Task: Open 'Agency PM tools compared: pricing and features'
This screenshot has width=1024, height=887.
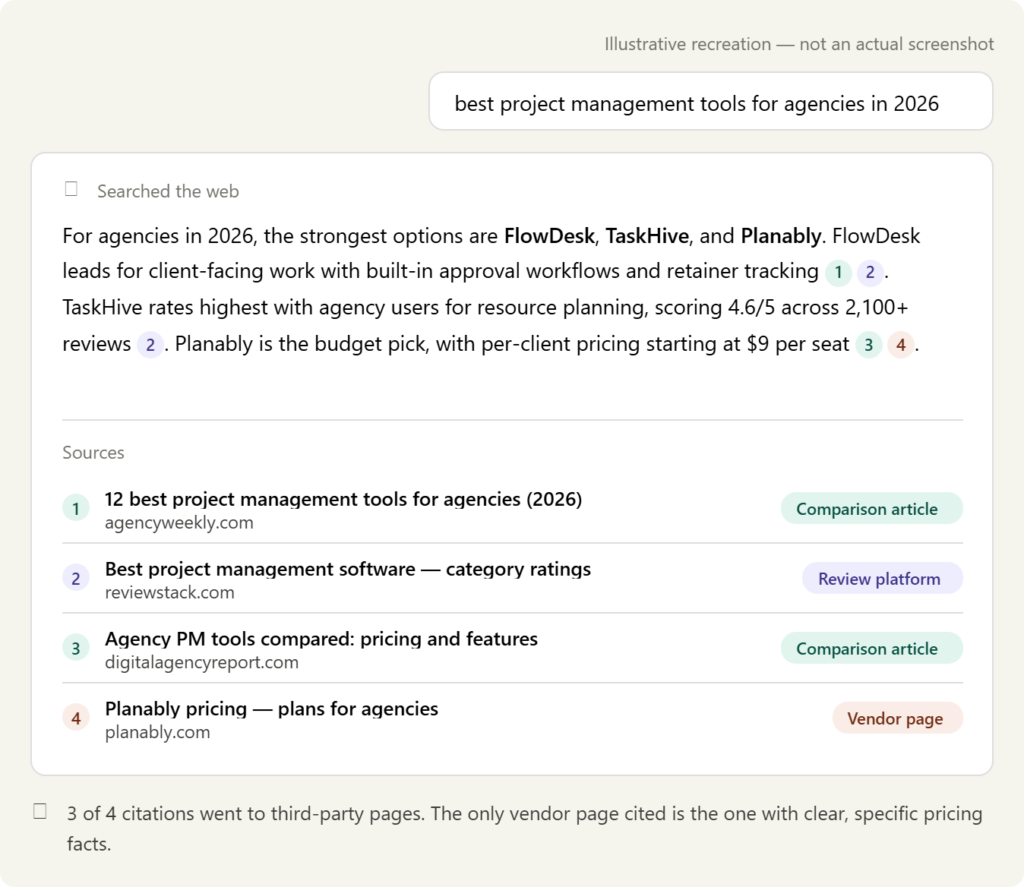Action: (321, 639)
